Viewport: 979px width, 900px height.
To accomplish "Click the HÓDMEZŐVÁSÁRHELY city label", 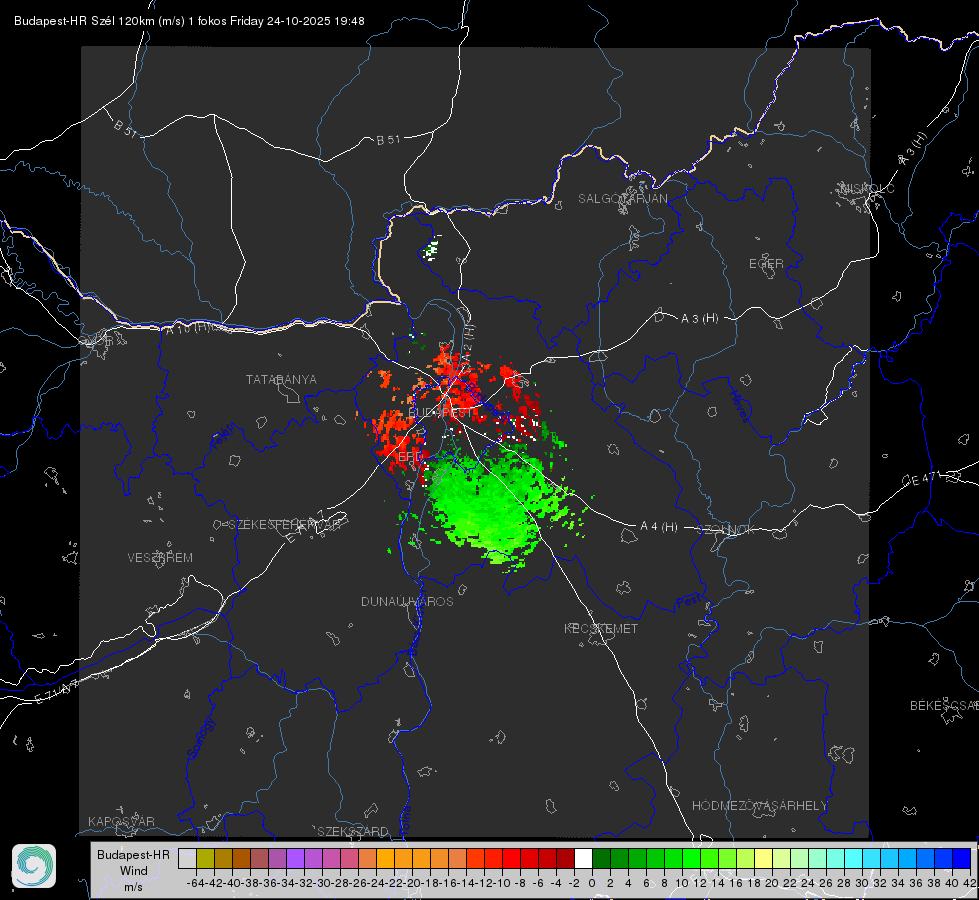I will point(759,806).
